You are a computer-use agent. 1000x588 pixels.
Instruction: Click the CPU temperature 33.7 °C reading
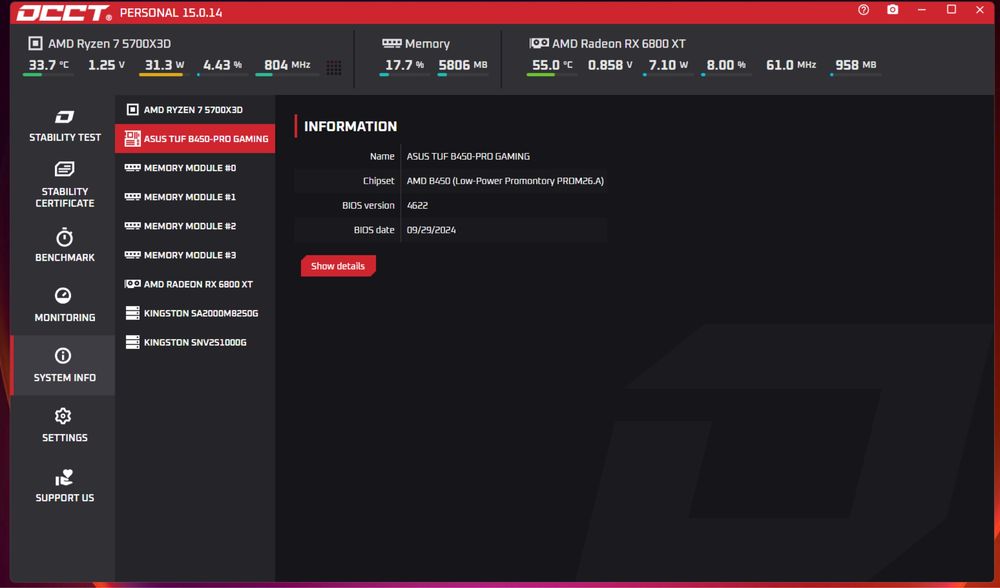(48, 65)
